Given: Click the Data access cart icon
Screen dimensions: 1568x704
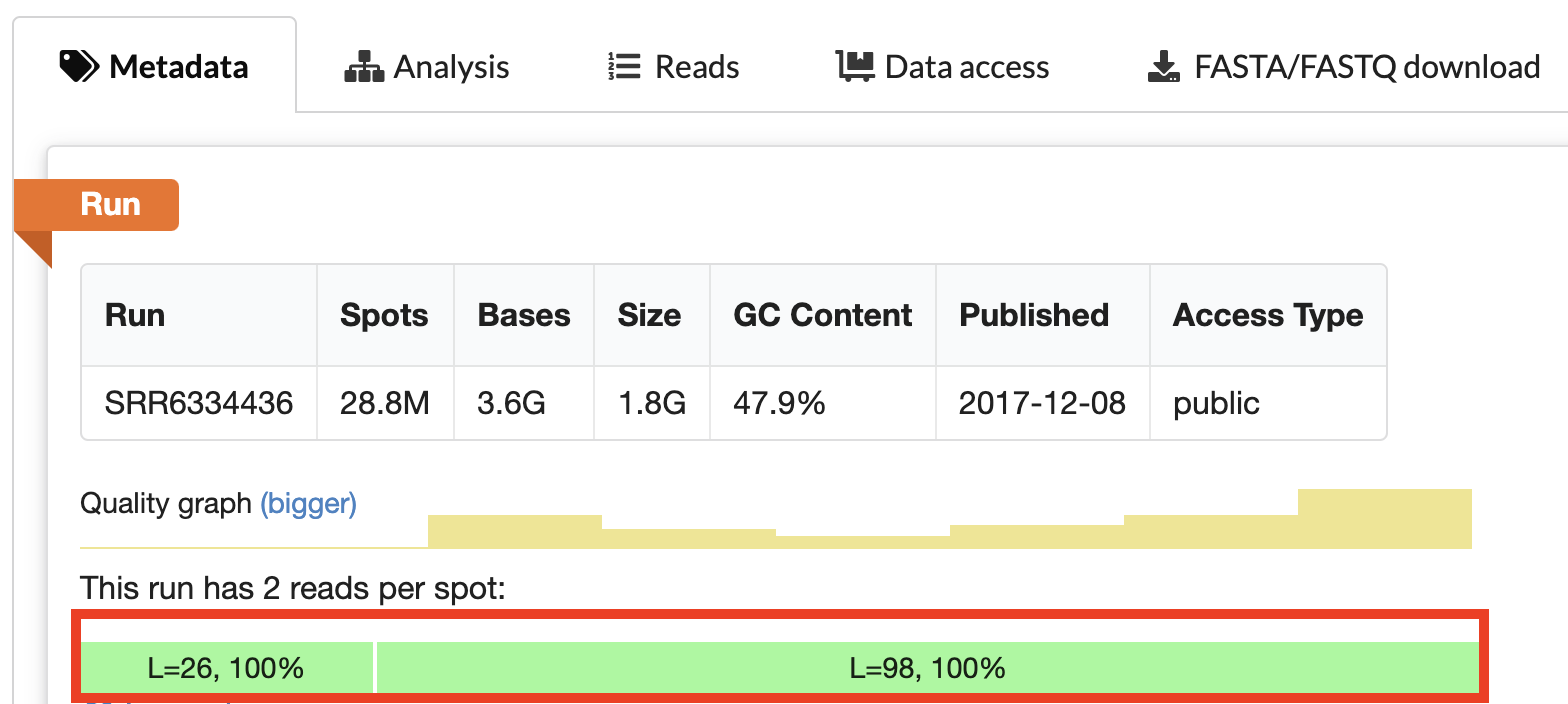Looking at the screenshot, I should [855, 67].
